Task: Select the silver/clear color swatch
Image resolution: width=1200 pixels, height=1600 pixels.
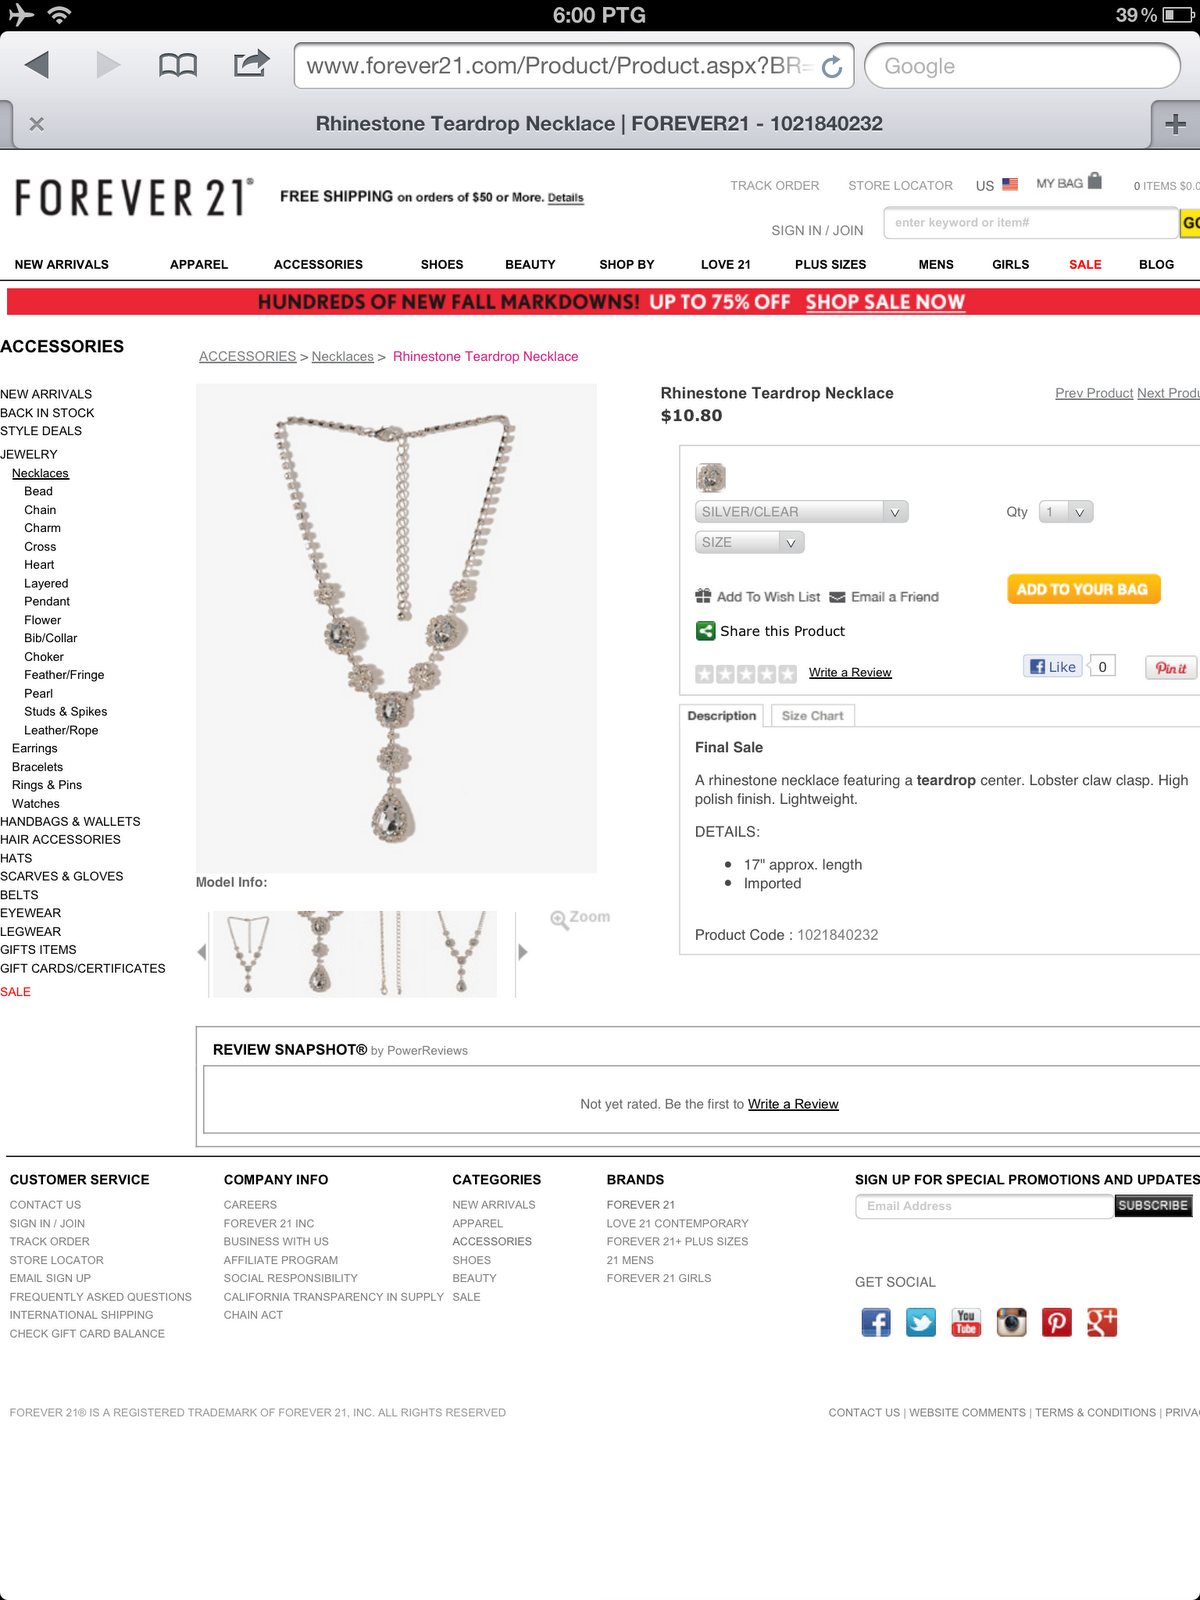Action: 711,477
